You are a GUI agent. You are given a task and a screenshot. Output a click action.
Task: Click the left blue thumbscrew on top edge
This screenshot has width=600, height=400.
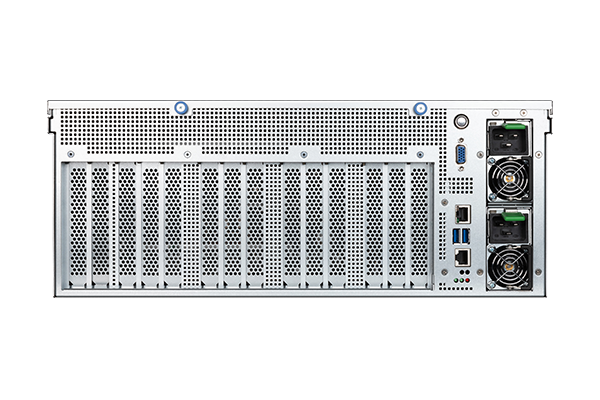pos(181,108)
